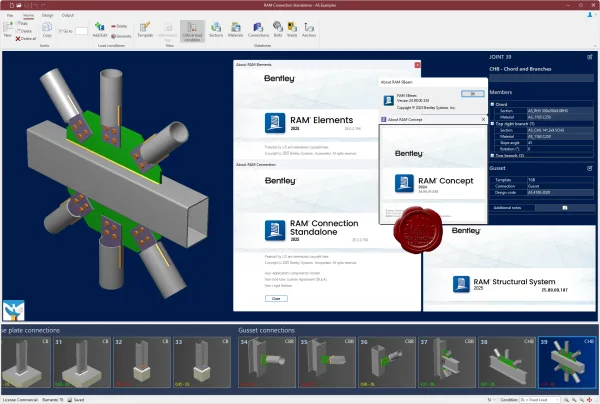Click the Design code value cell
The height and width of the screenshot is (404, 600).
[560, 192]
